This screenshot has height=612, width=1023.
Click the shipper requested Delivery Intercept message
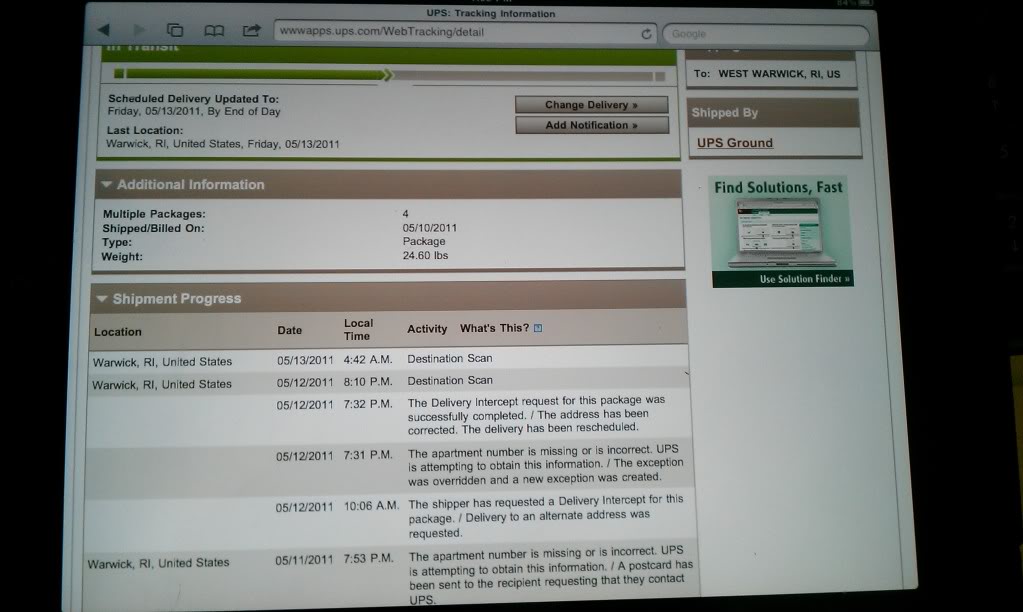coord(545,516)
